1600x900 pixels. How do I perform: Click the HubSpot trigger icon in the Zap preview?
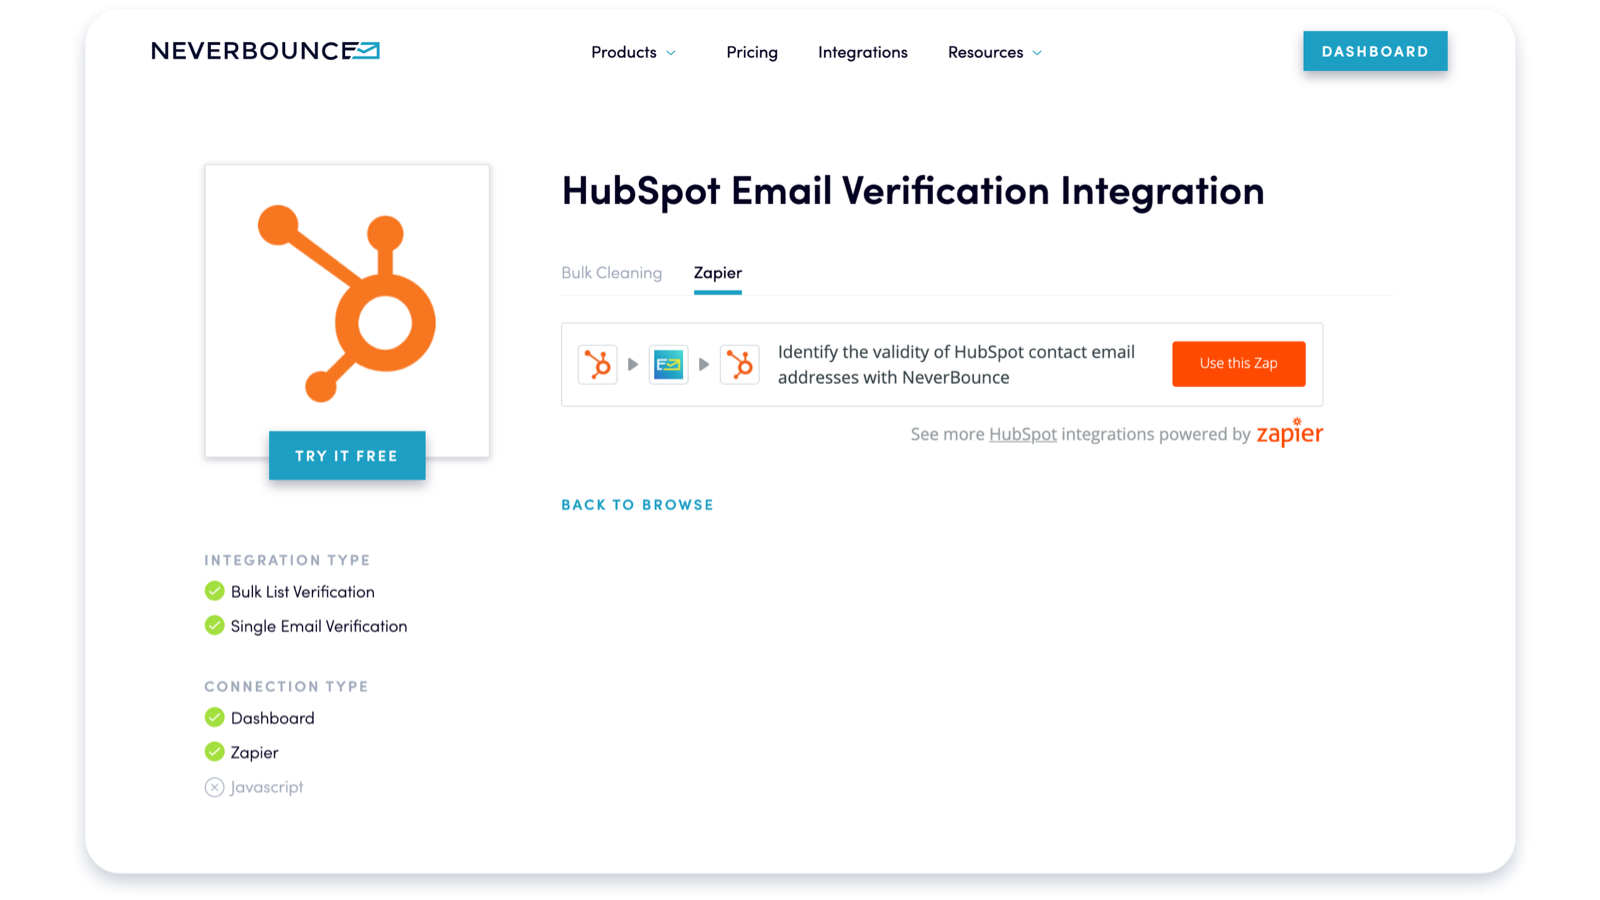[x=597, y=364]
